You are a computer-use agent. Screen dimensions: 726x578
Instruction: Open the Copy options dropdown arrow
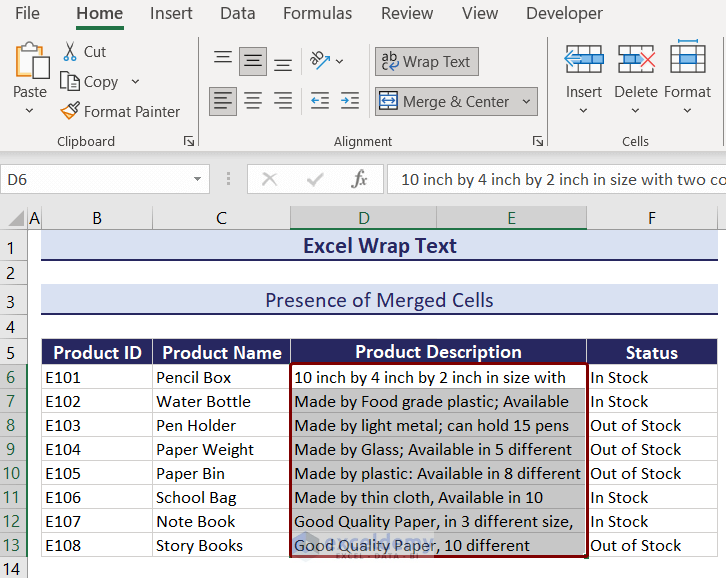[x=135, y=82]
